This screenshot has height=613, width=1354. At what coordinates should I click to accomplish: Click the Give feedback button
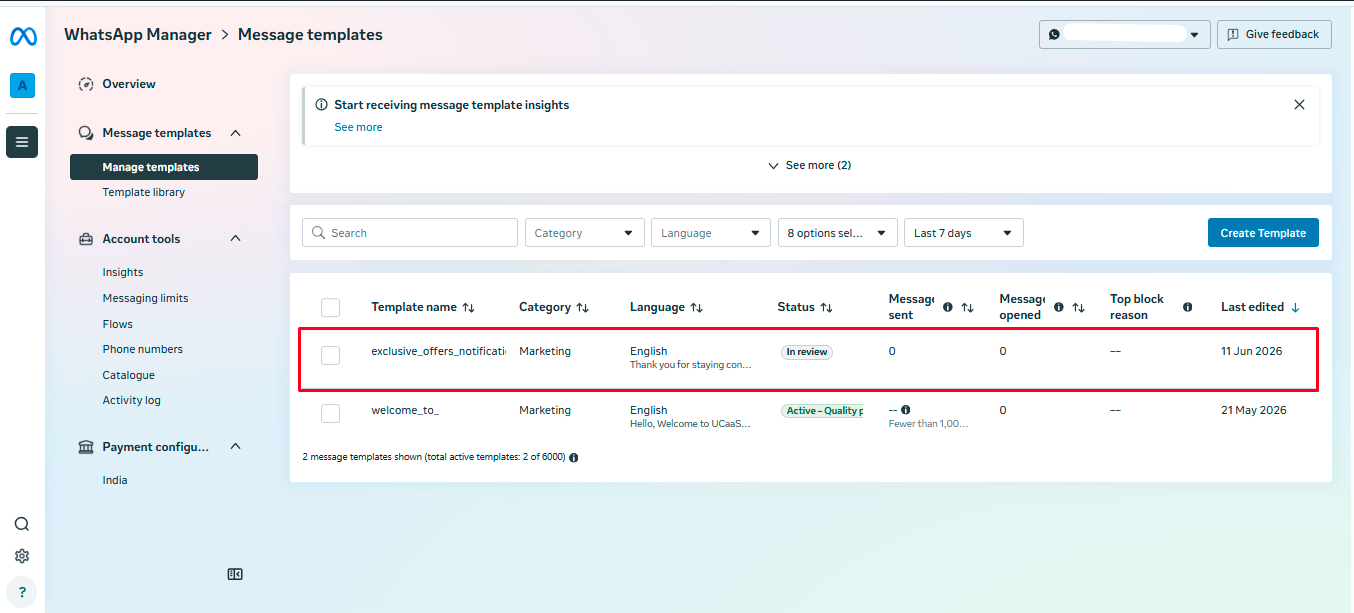1274,34
